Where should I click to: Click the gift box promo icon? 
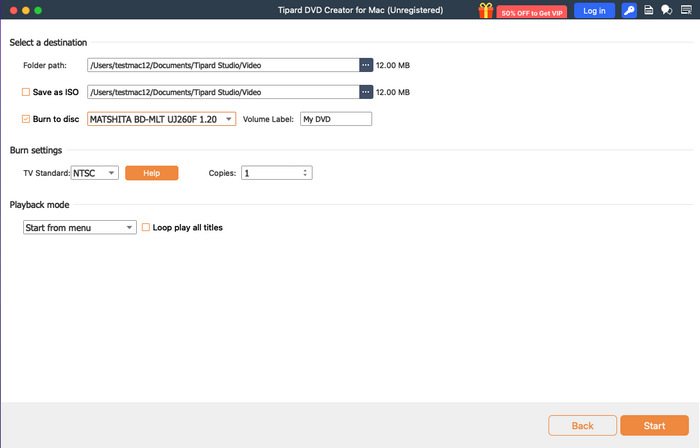coord(486,10)
